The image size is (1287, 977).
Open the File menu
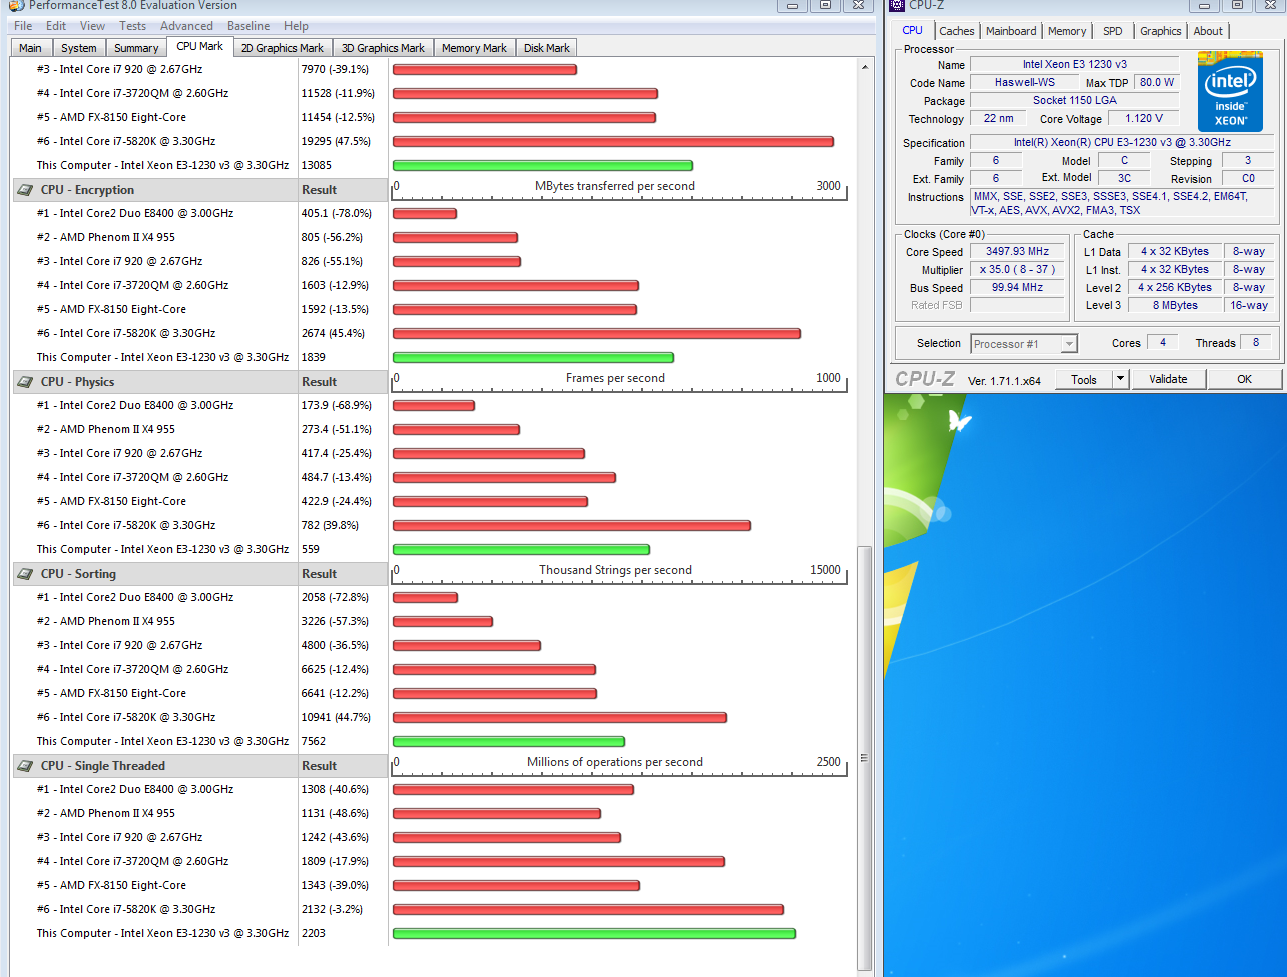click(x=23, y=26)
